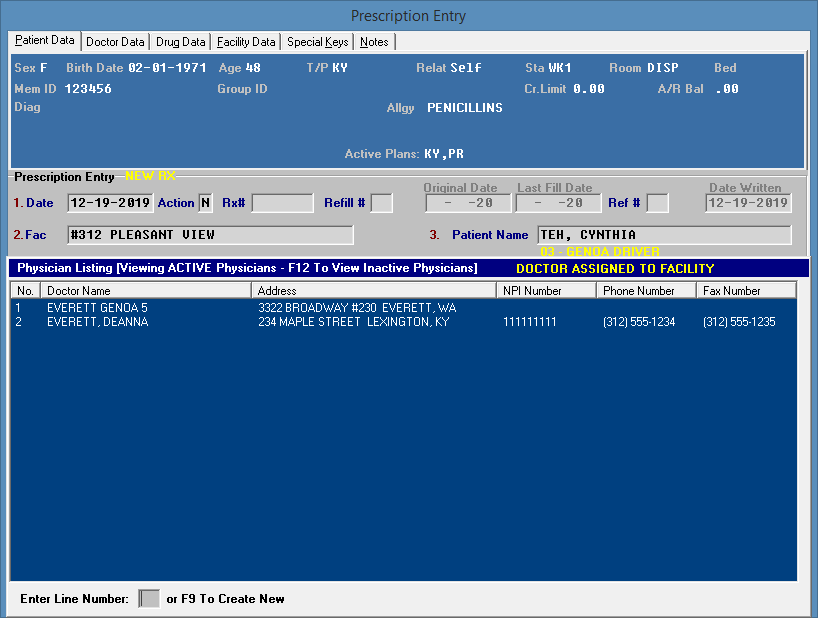
Task: Select physician row EVERETT, DEANNA
Action: 97,323
